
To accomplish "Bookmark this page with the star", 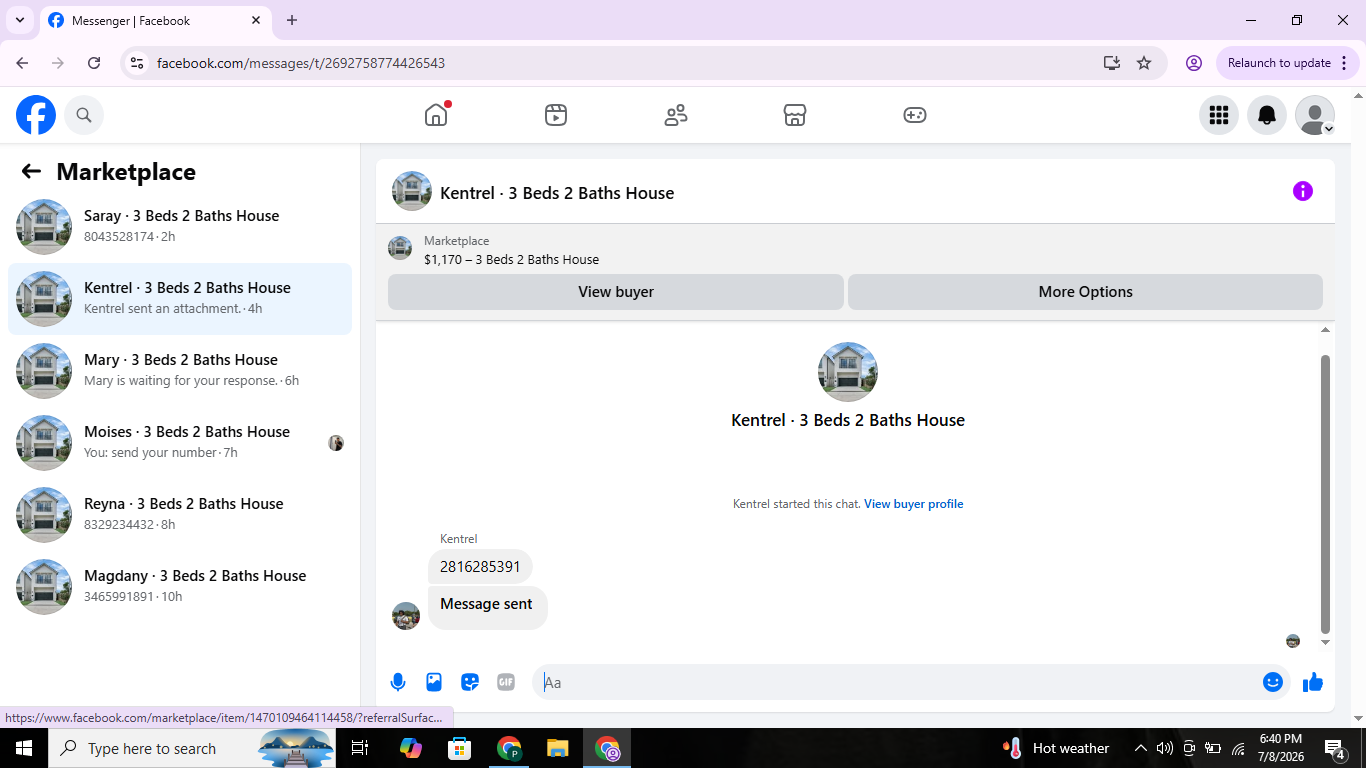I will click(1144, 63).
